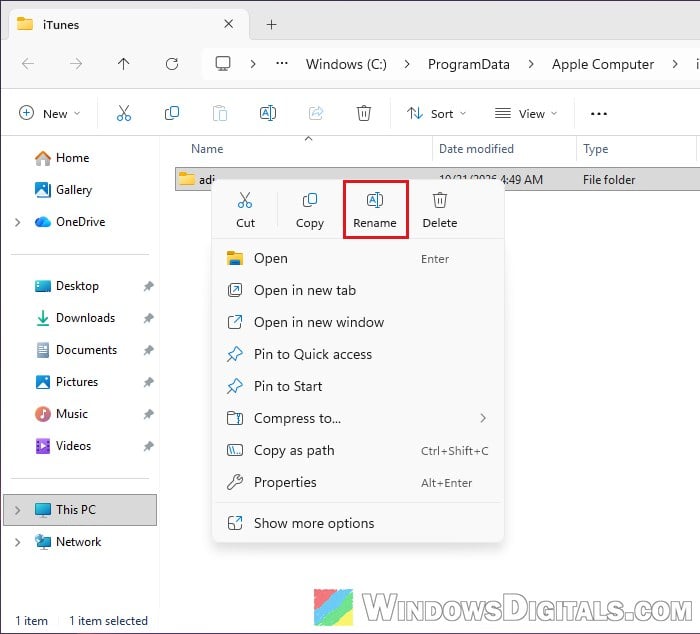Expand the Network tree node
This screenshot has height=634, width=700.
[17, 542]
